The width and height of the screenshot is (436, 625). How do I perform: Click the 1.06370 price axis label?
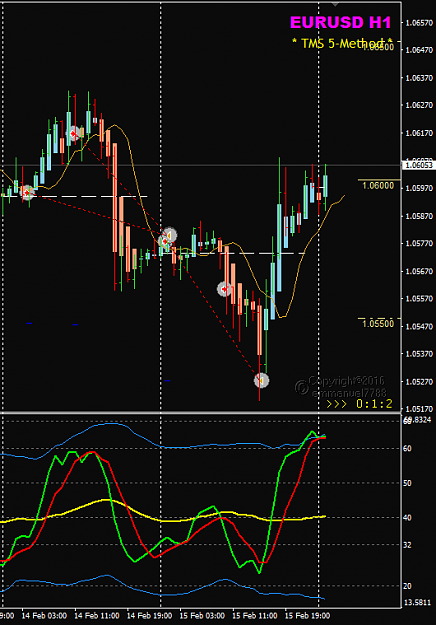[x=419, y=78]
